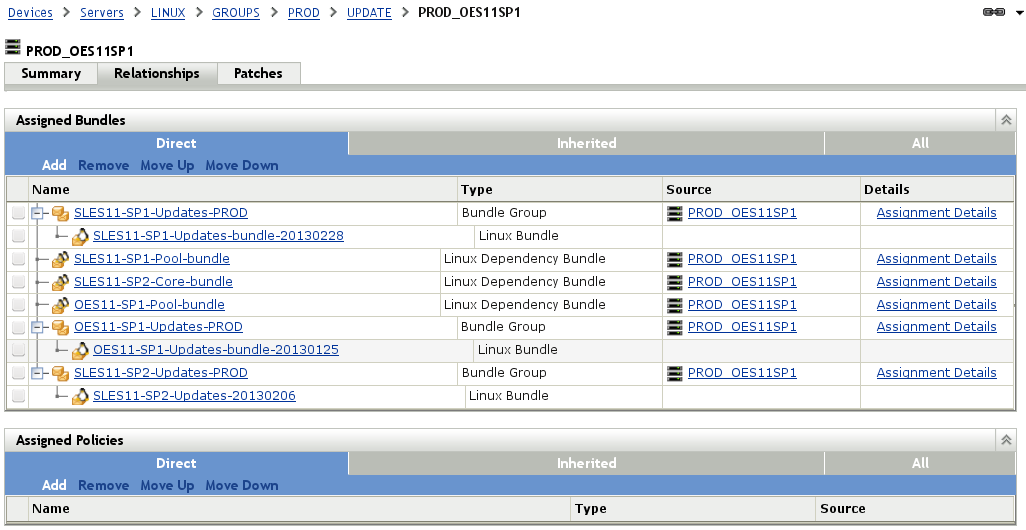
Task: Click the bundle group icon for SLES11-SP1-Updates-PROD
Action: (x=61, y=213)
